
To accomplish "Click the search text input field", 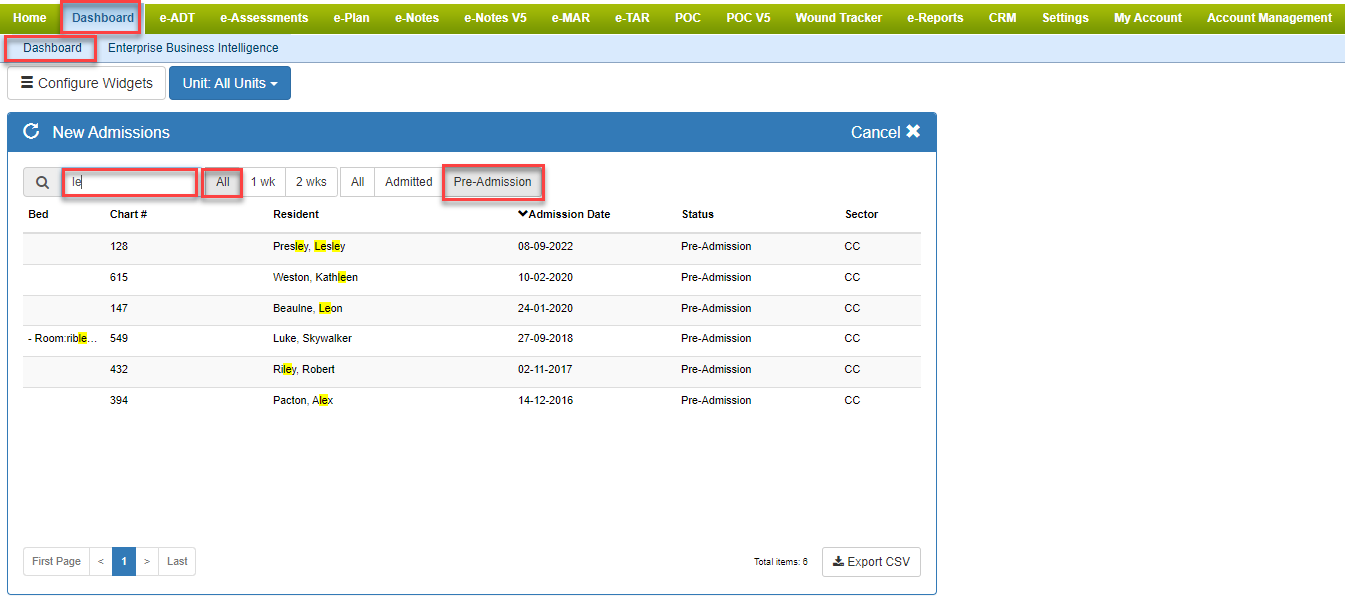I will coord(130,182).
